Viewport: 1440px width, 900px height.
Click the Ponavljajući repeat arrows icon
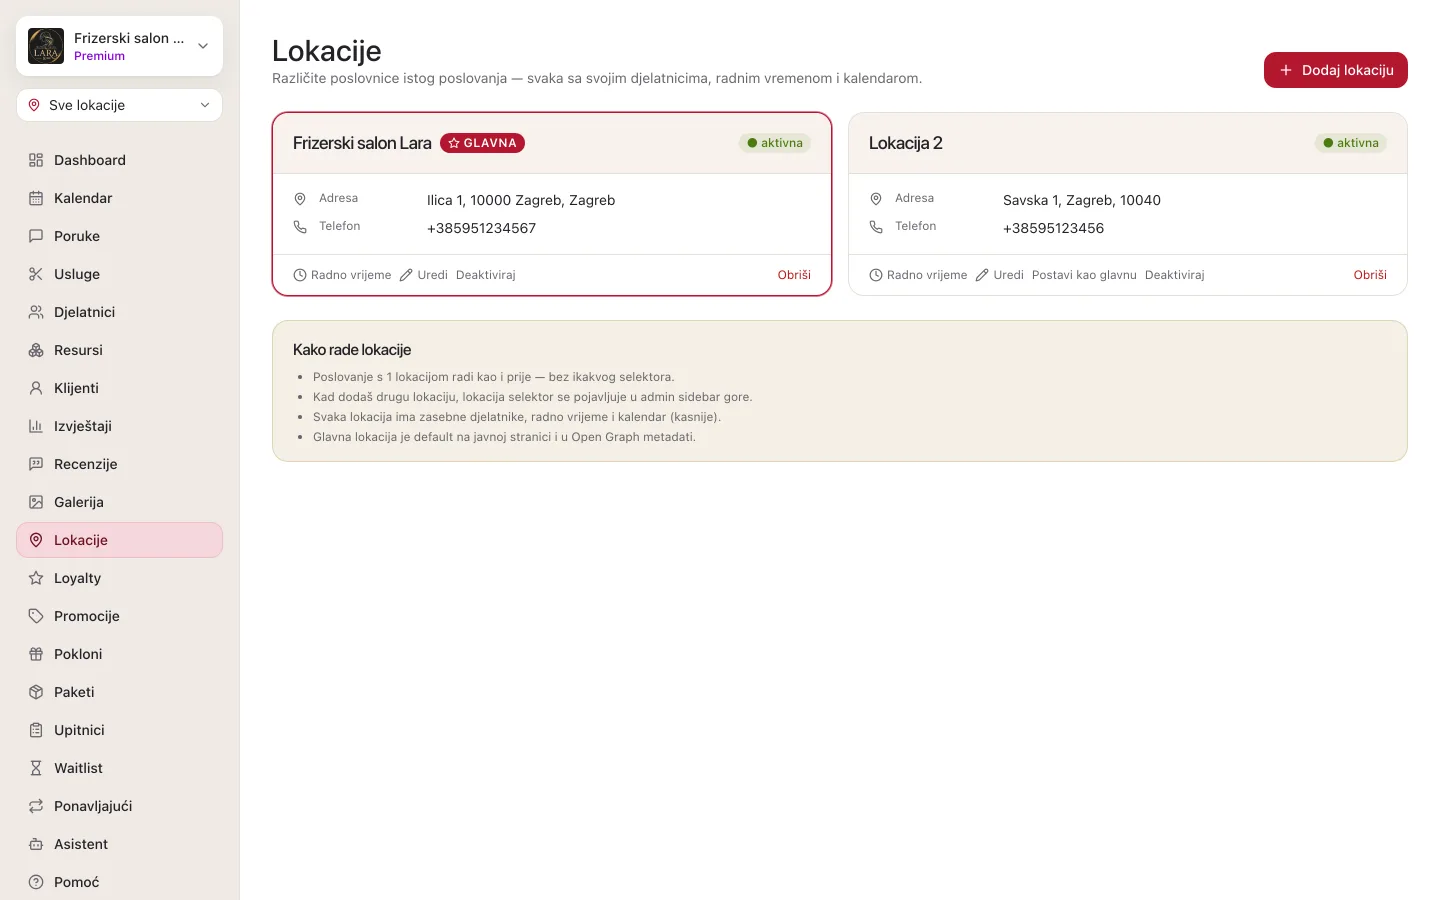point(36,806)
